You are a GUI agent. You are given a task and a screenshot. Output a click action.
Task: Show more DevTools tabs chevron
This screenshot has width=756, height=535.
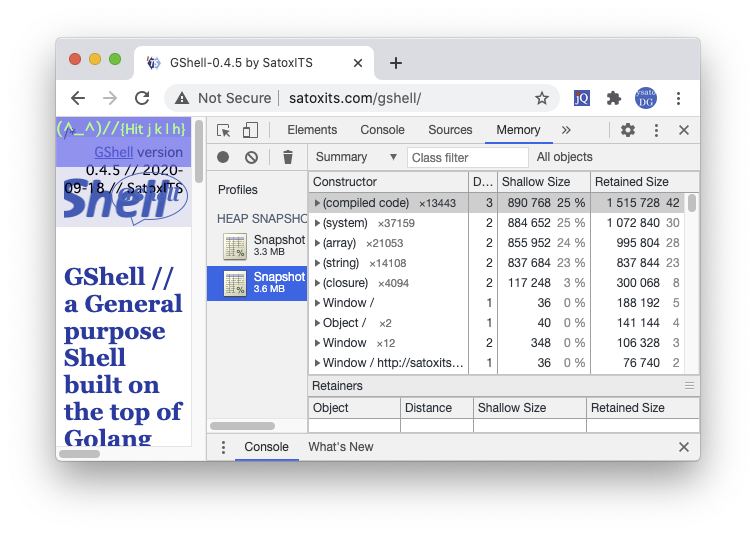(566, 130)
